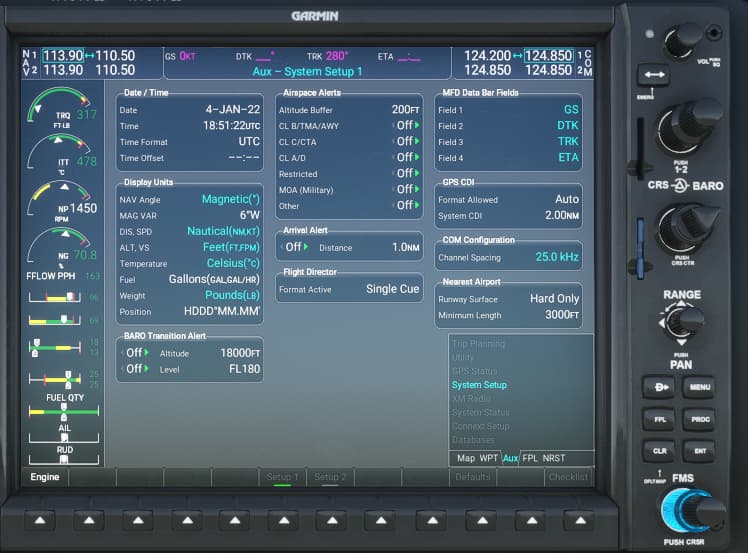Select GPS Status in the Aux page list

click(475, 371)
